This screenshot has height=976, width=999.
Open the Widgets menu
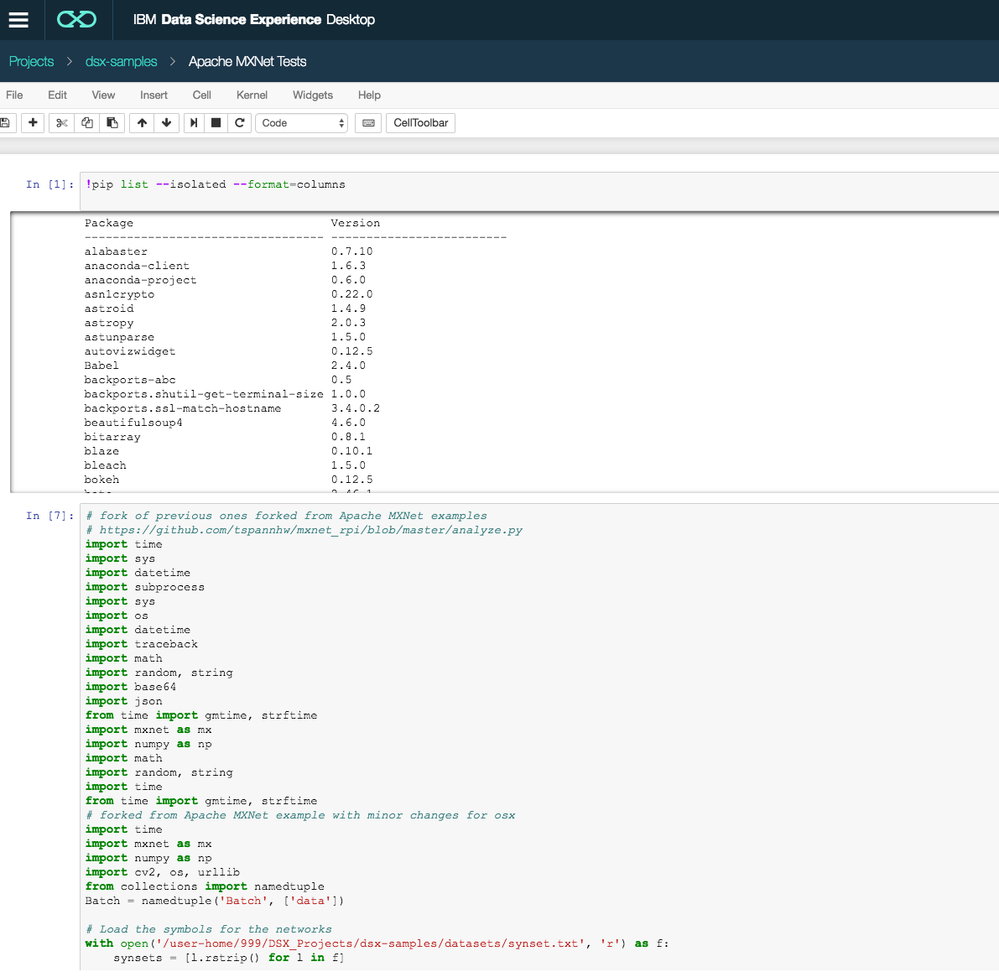(x=312, y=95)
